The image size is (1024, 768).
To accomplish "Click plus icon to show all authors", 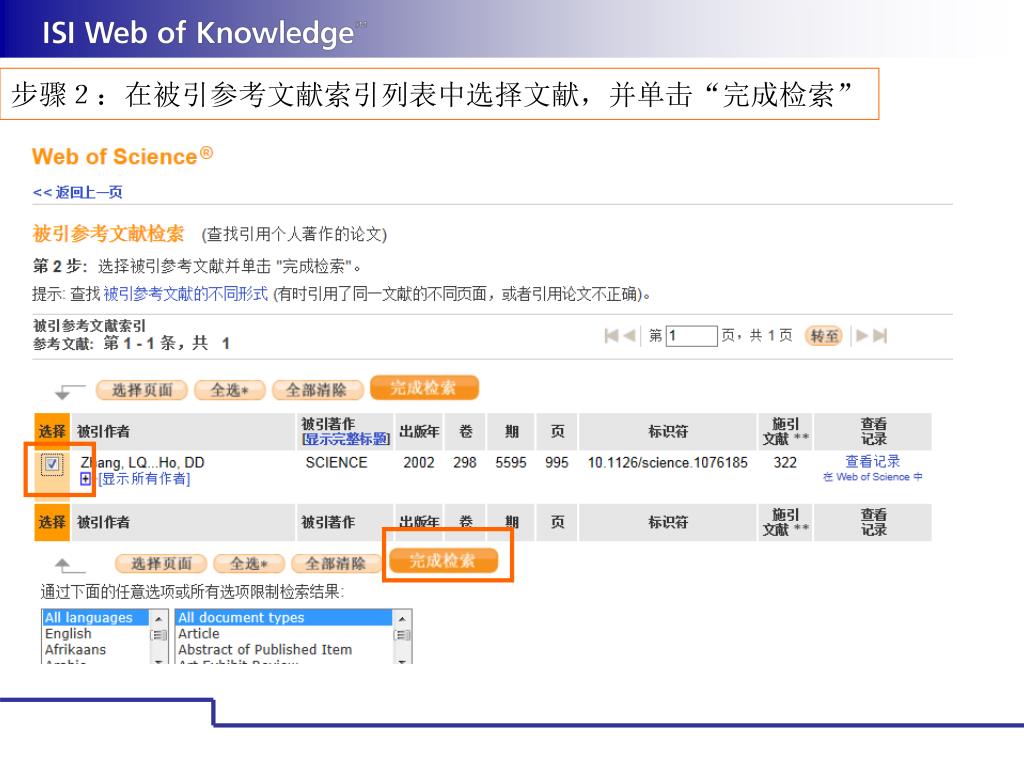I will click(x=86, y=479).
